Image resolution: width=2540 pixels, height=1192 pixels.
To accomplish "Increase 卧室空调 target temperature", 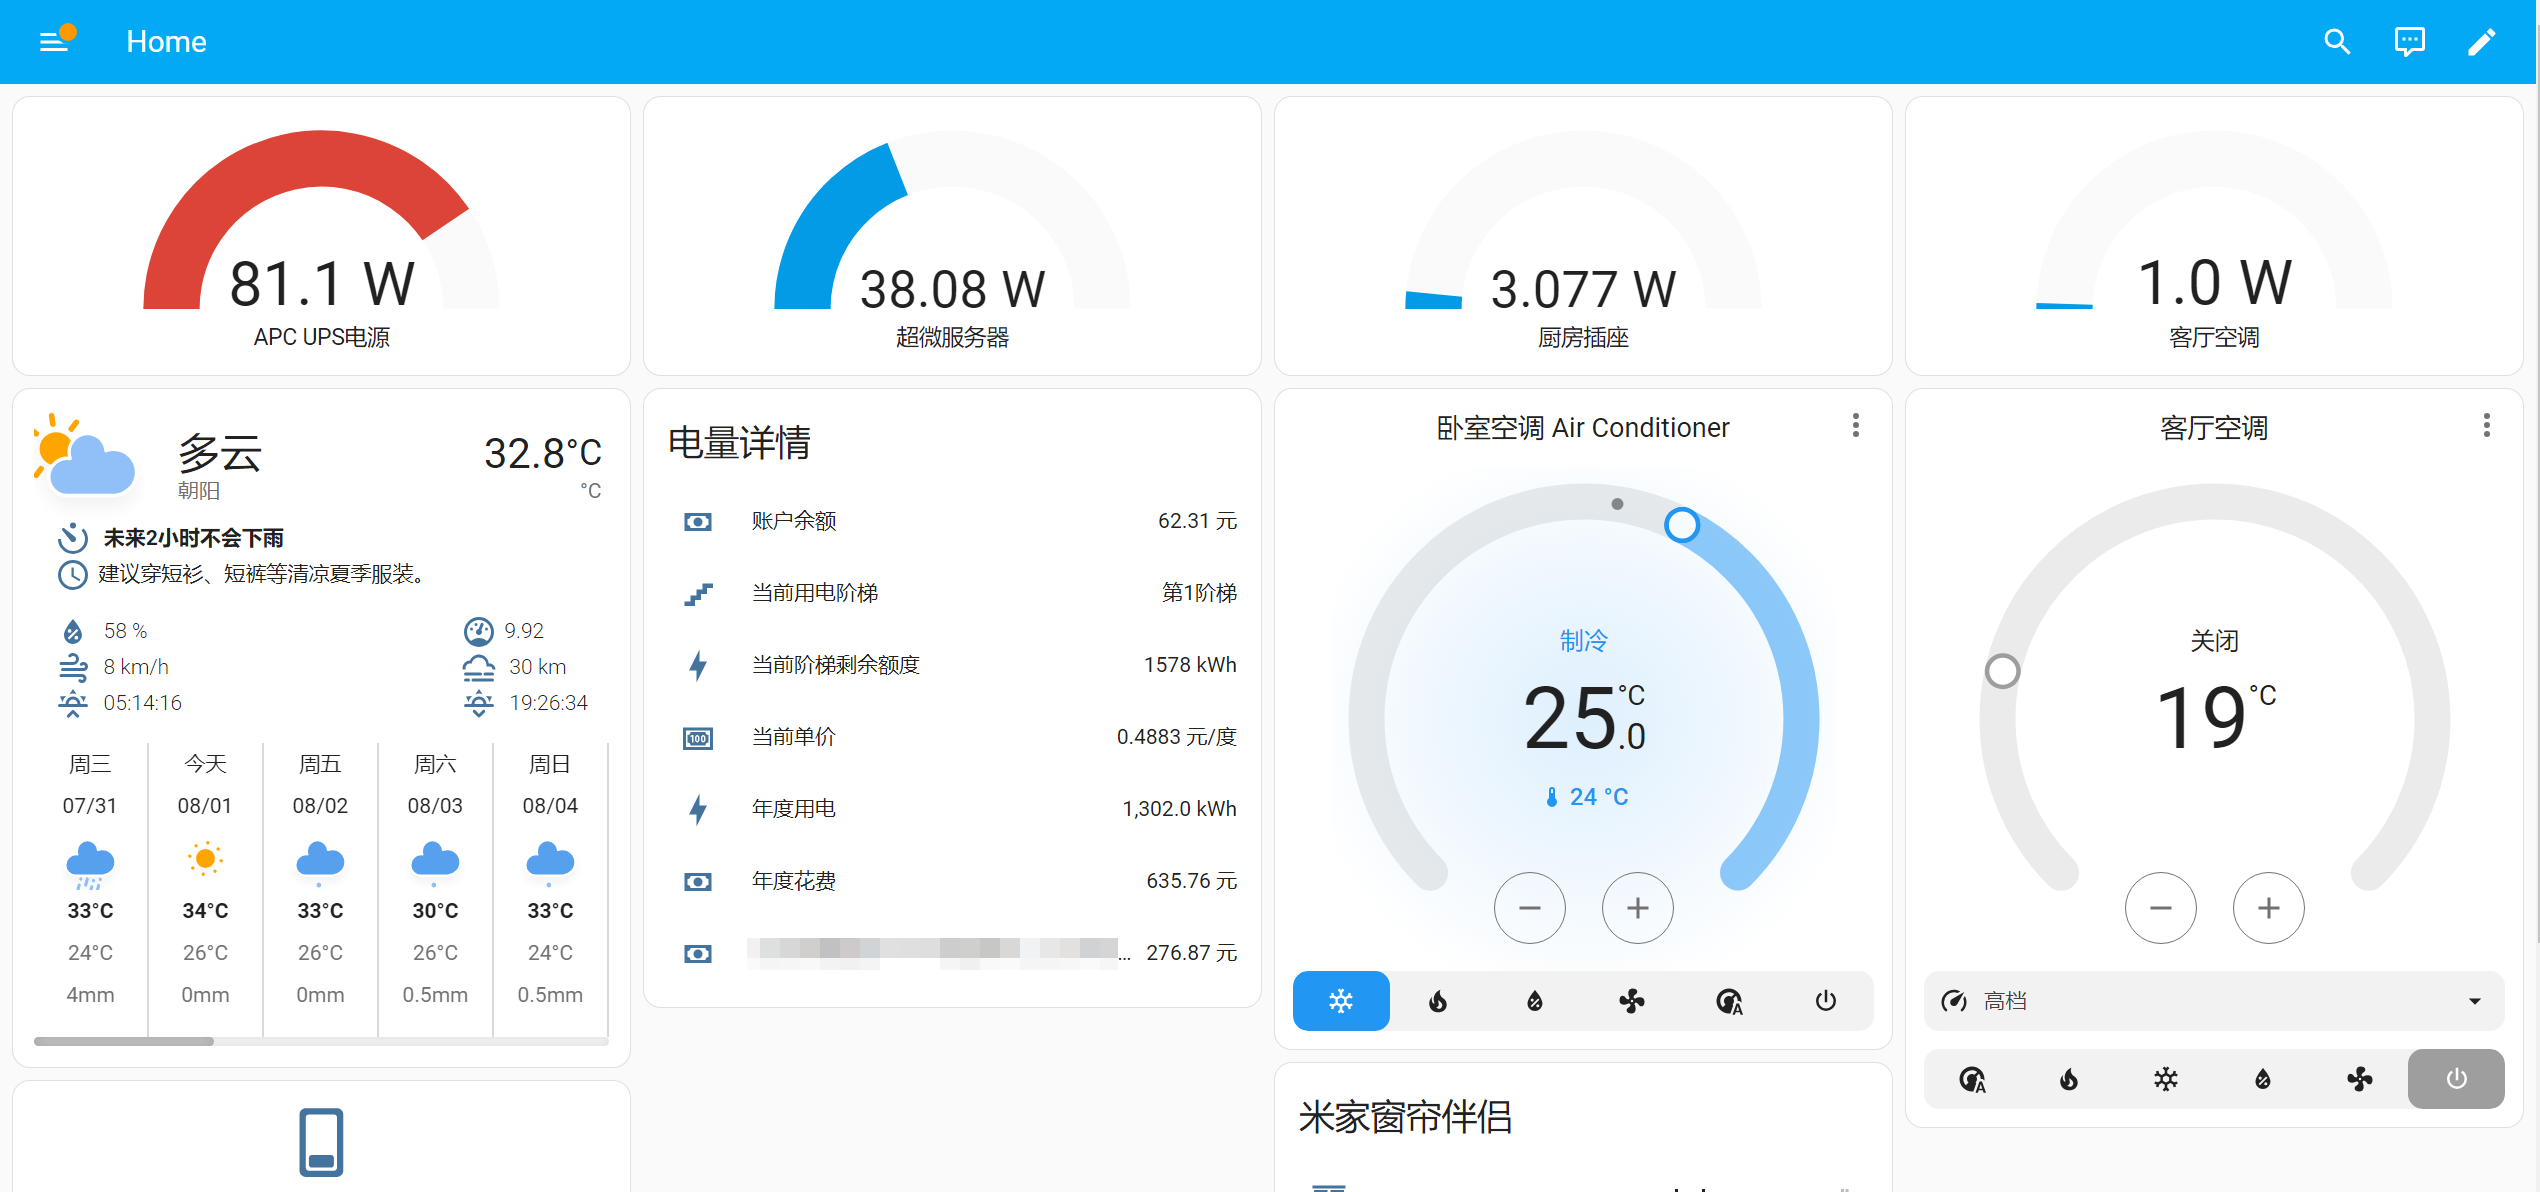I will point(1637,908).
